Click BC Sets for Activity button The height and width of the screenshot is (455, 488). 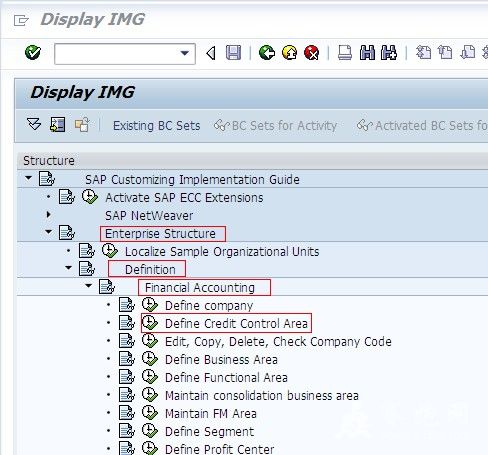275,126
